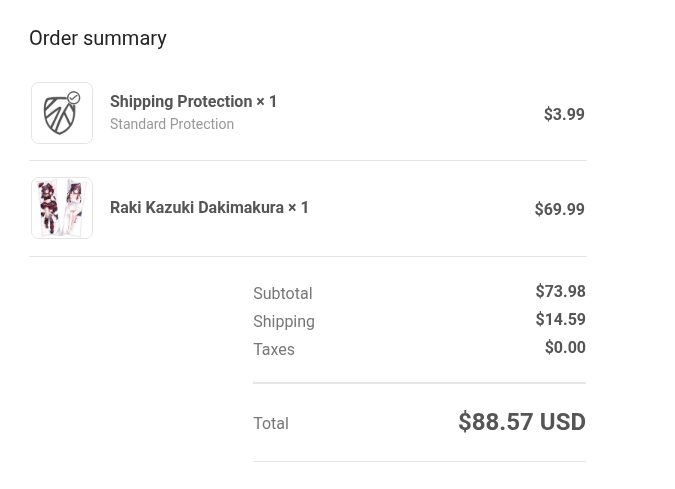Click the Shipping Protection shield icon
This screenshot has width=675, height=489.
click(60, 115)
